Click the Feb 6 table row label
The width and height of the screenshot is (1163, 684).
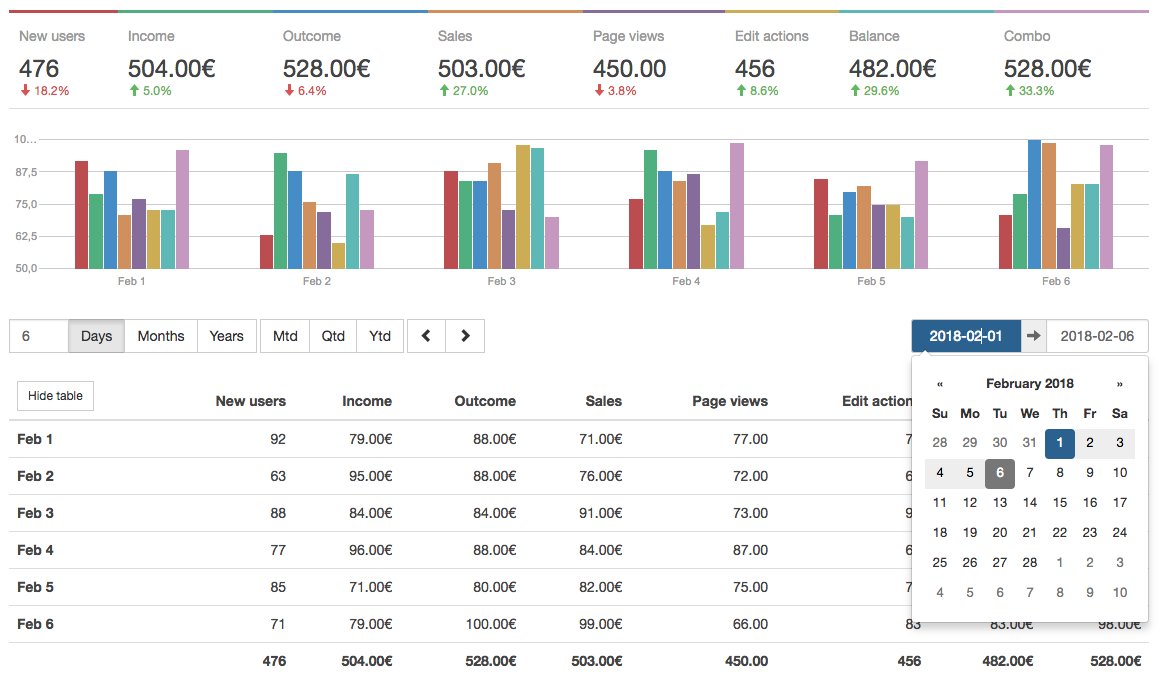coord(35,625)
